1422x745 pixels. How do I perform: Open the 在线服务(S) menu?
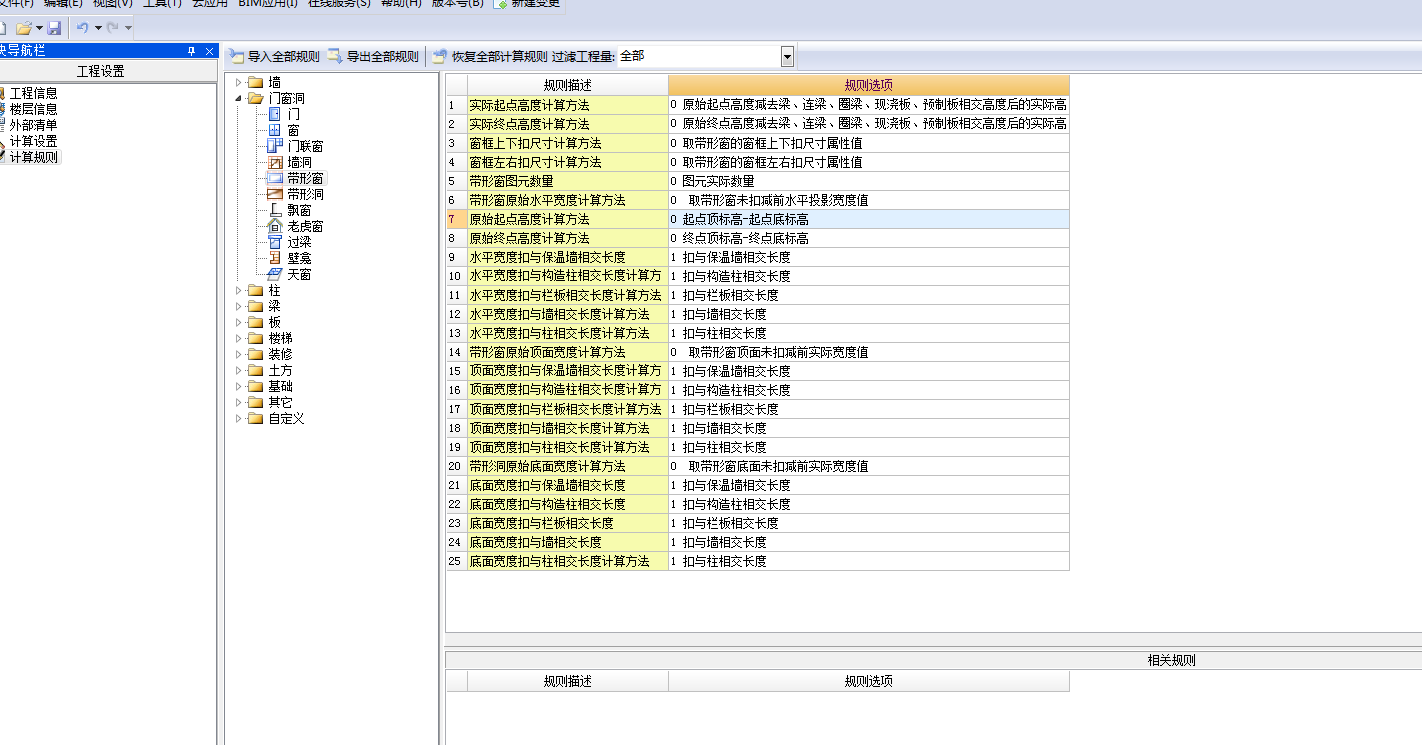click(x=338, y=4)
